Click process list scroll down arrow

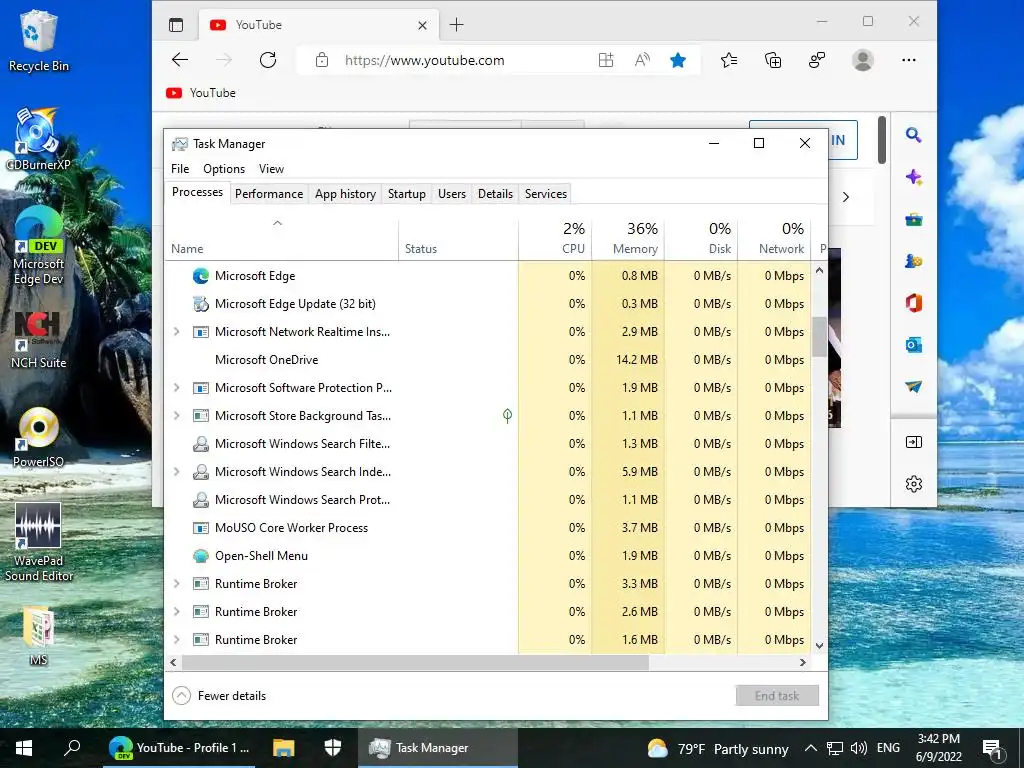[820, 646]
